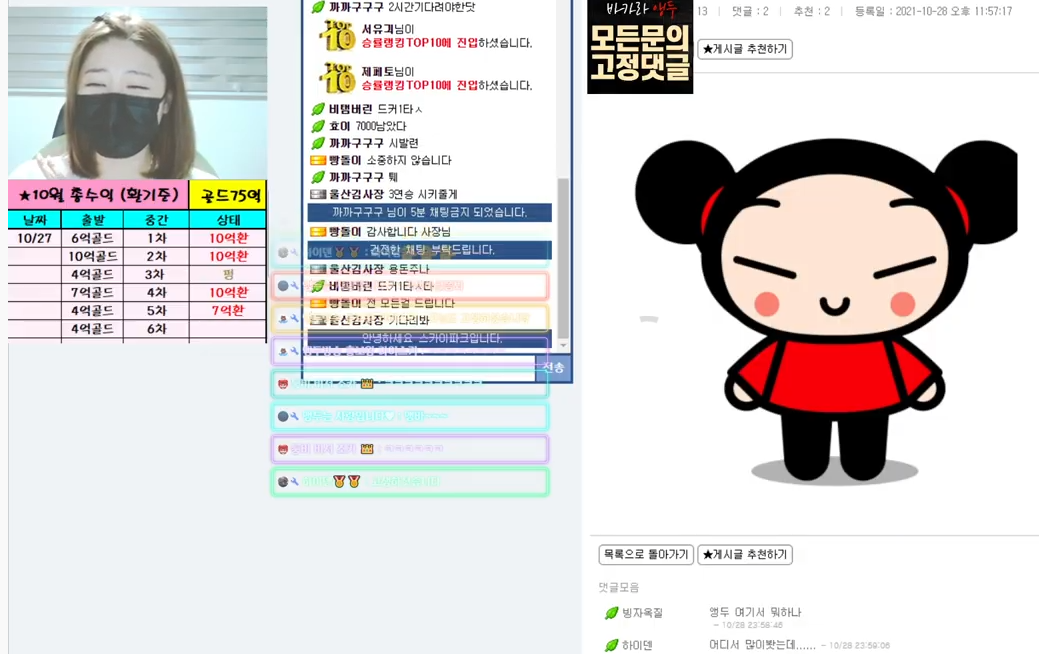Focus the chat message input field
This screenshot has width=1039, height=654.
[x=419, y=368]
